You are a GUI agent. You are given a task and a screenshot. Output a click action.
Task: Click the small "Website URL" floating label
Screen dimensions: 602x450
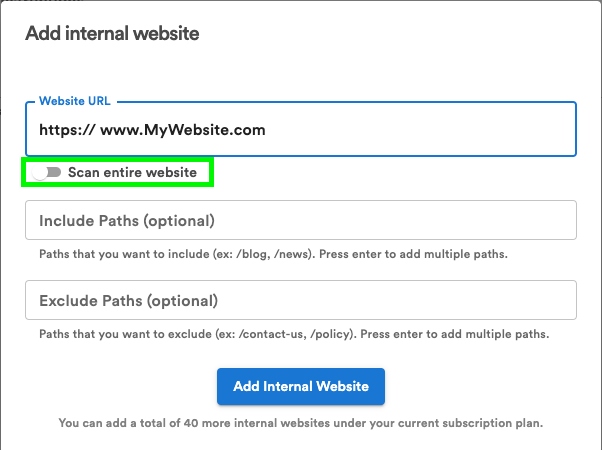tap(74, 102)
